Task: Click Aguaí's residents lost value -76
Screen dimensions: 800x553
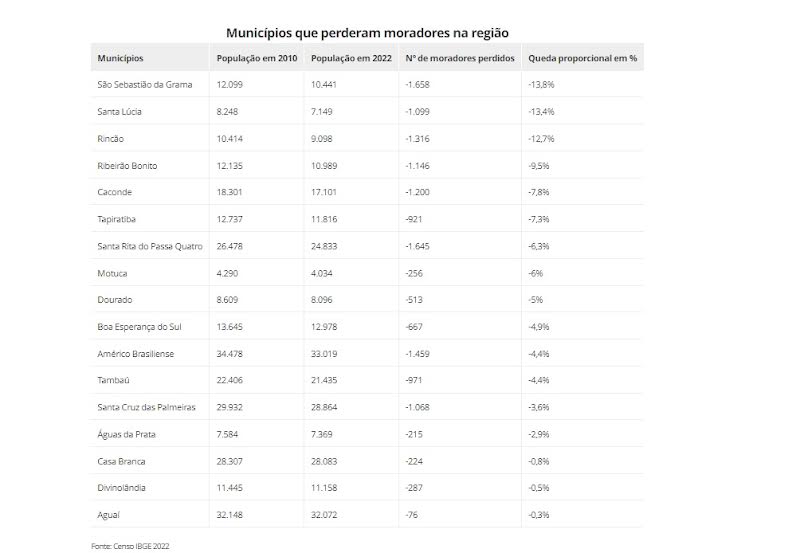Action: coord(413,514)
